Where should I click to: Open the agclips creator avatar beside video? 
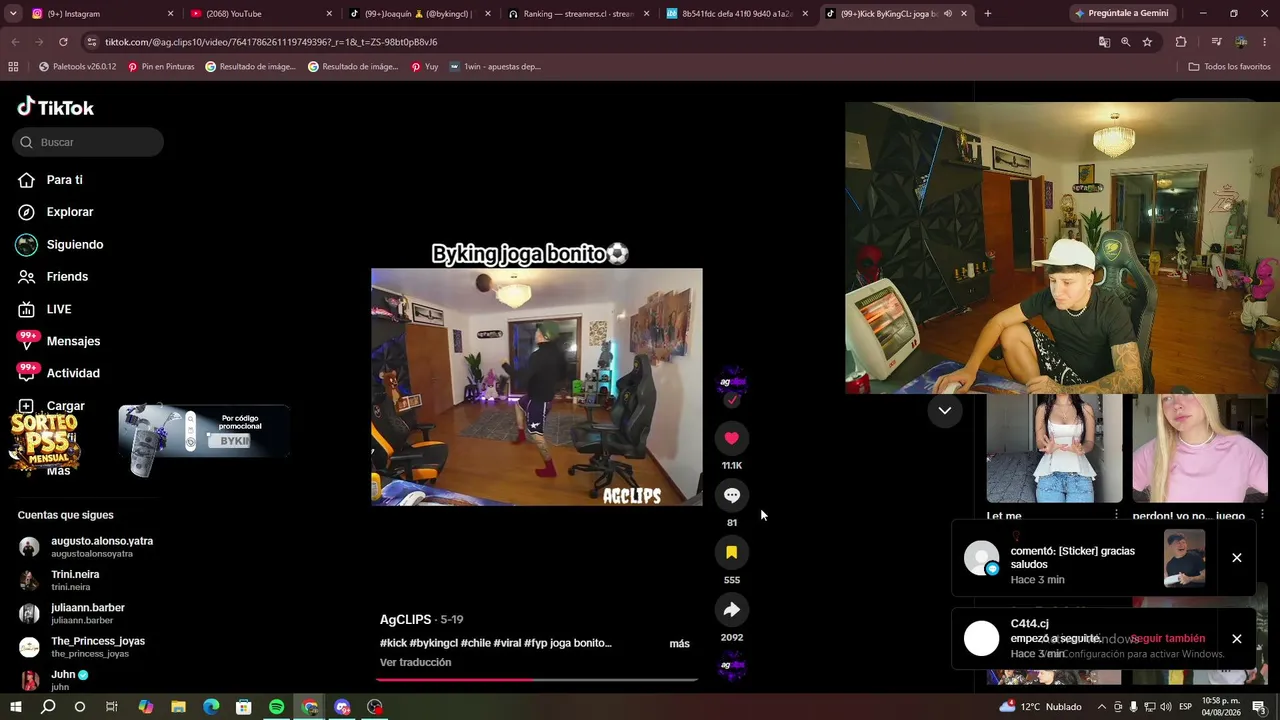tap(732, 382)
